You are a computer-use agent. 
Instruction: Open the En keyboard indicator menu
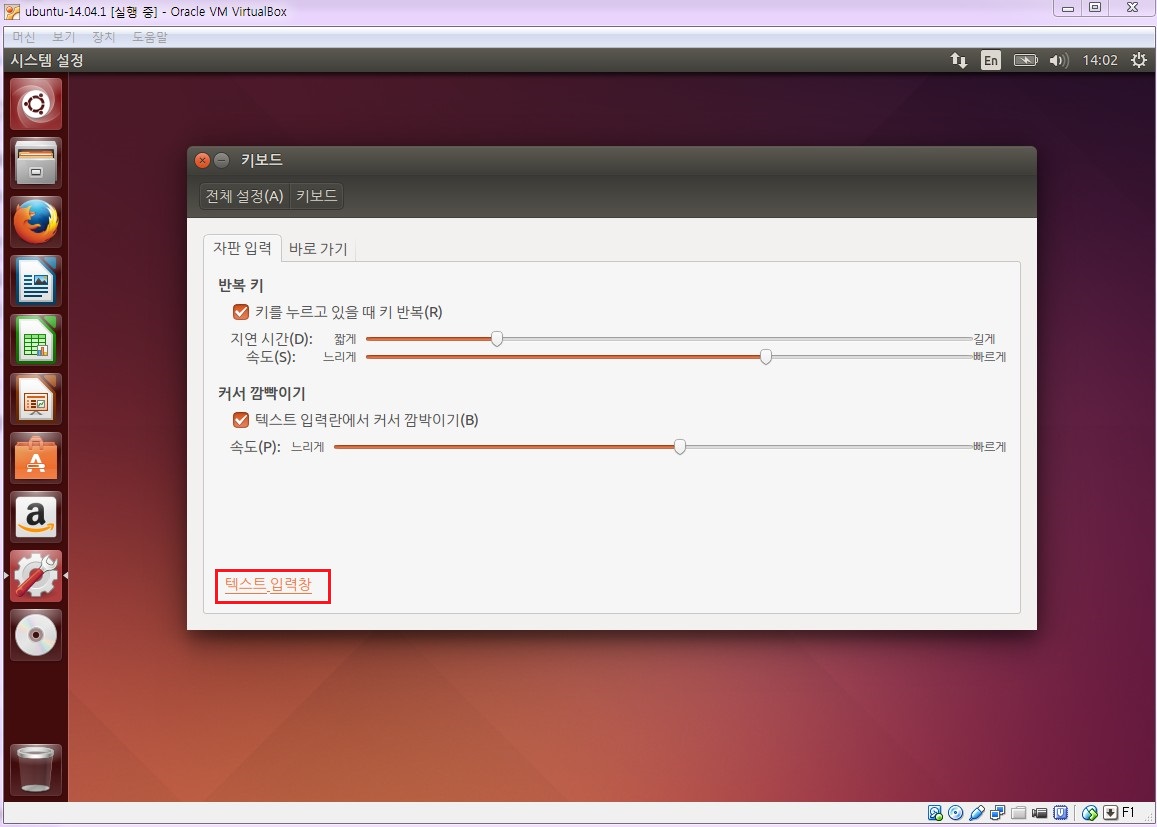click(x=990, y=60)
